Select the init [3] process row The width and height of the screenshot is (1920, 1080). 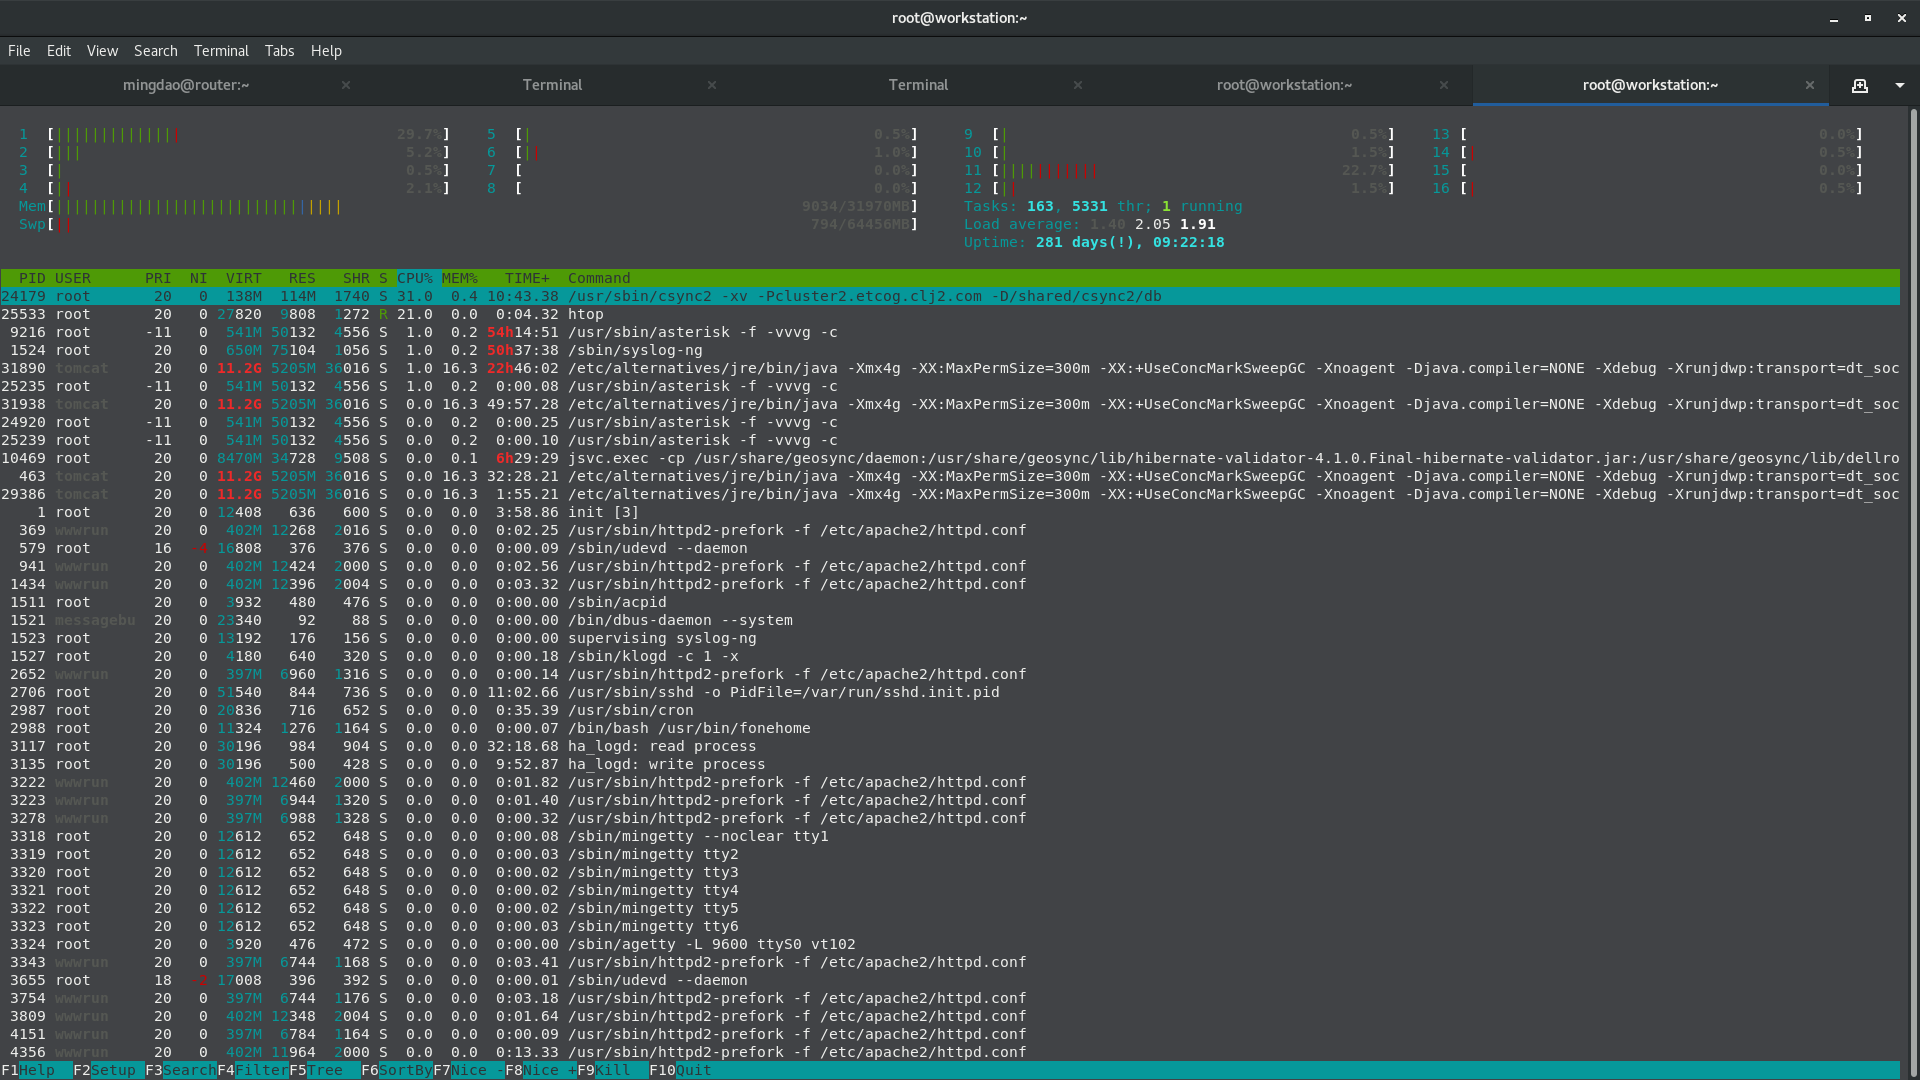click(x=950, y=512)
